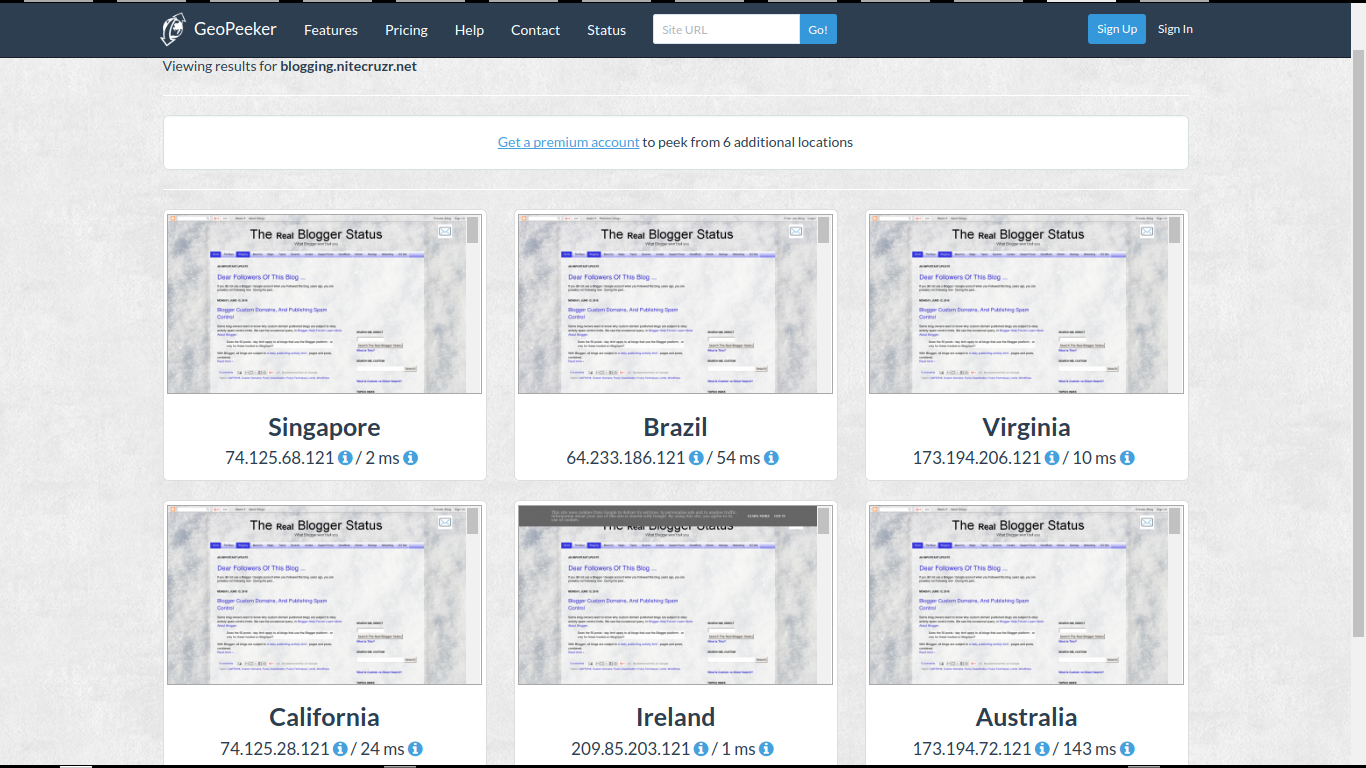Open the Sign In link
The image size is (1366, 768).
click(1175, 29)
